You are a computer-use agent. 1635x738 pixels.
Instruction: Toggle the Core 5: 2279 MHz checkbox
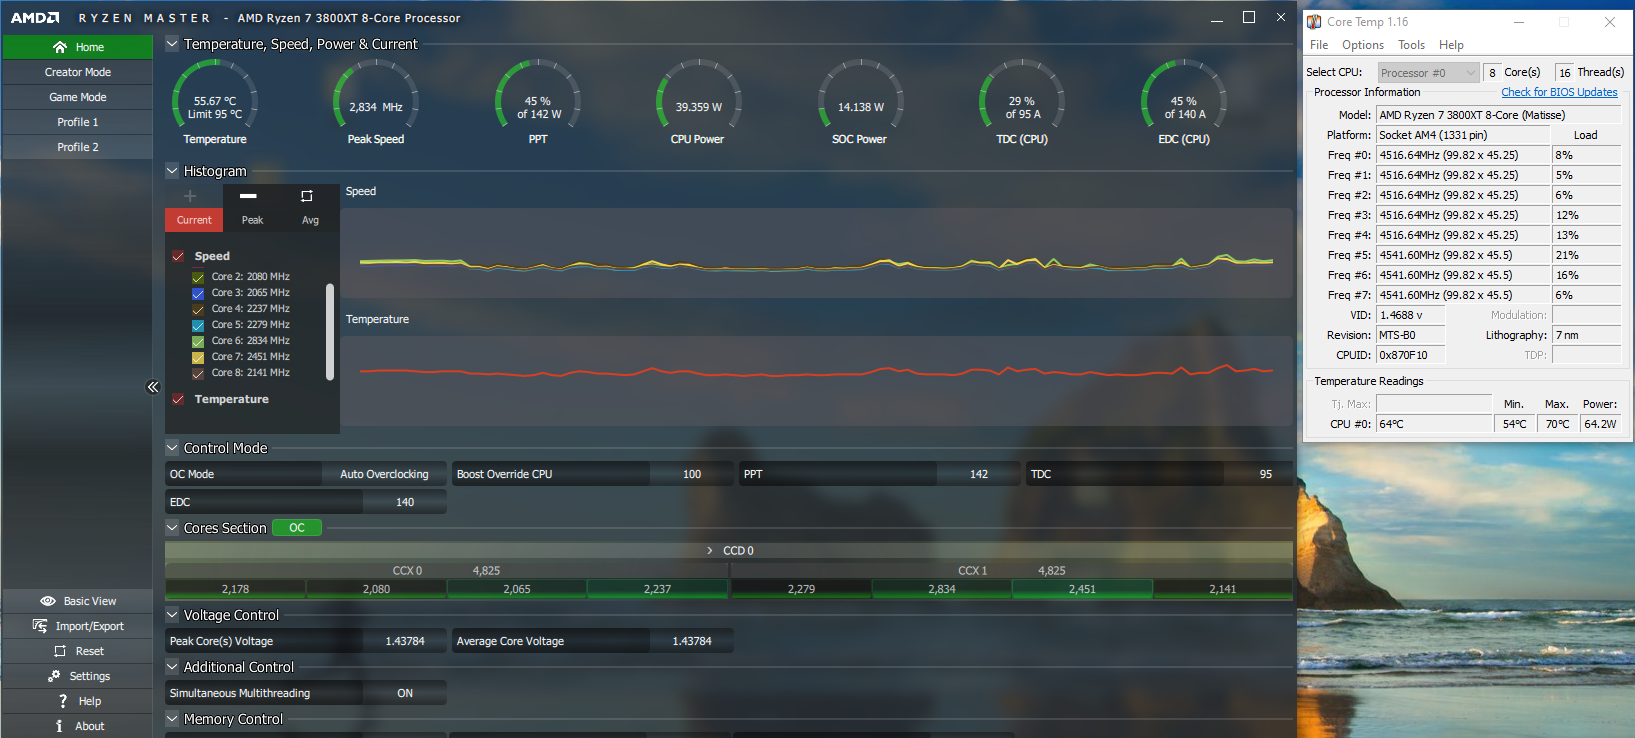click(x=198, y=325)
